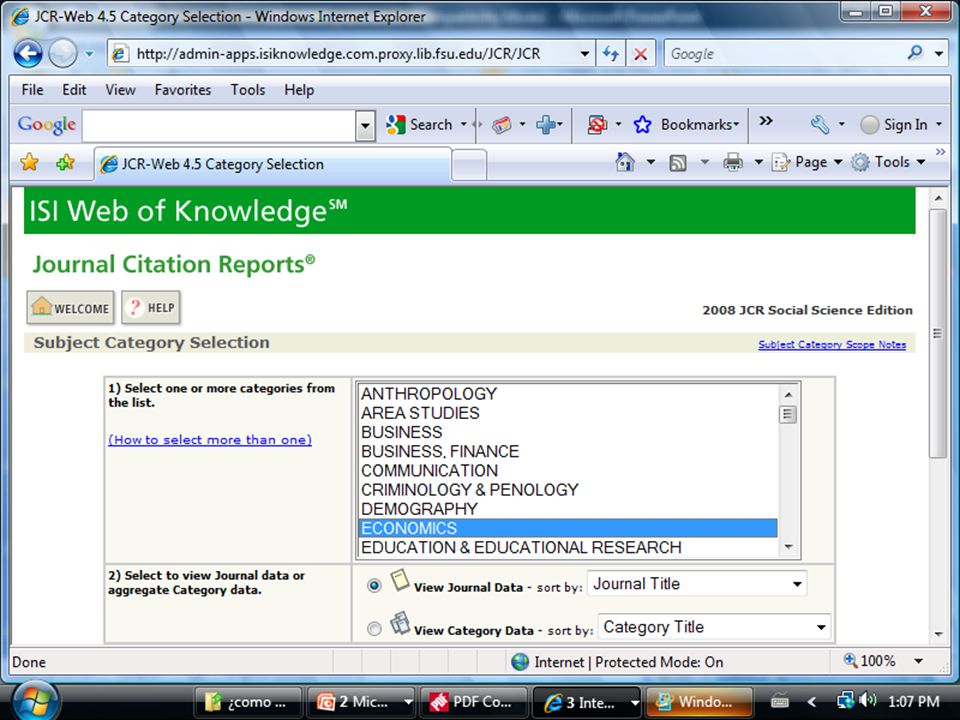Show hidden tray icons arrow
This screenshot has width=960, height=720.
pos(812,702)
